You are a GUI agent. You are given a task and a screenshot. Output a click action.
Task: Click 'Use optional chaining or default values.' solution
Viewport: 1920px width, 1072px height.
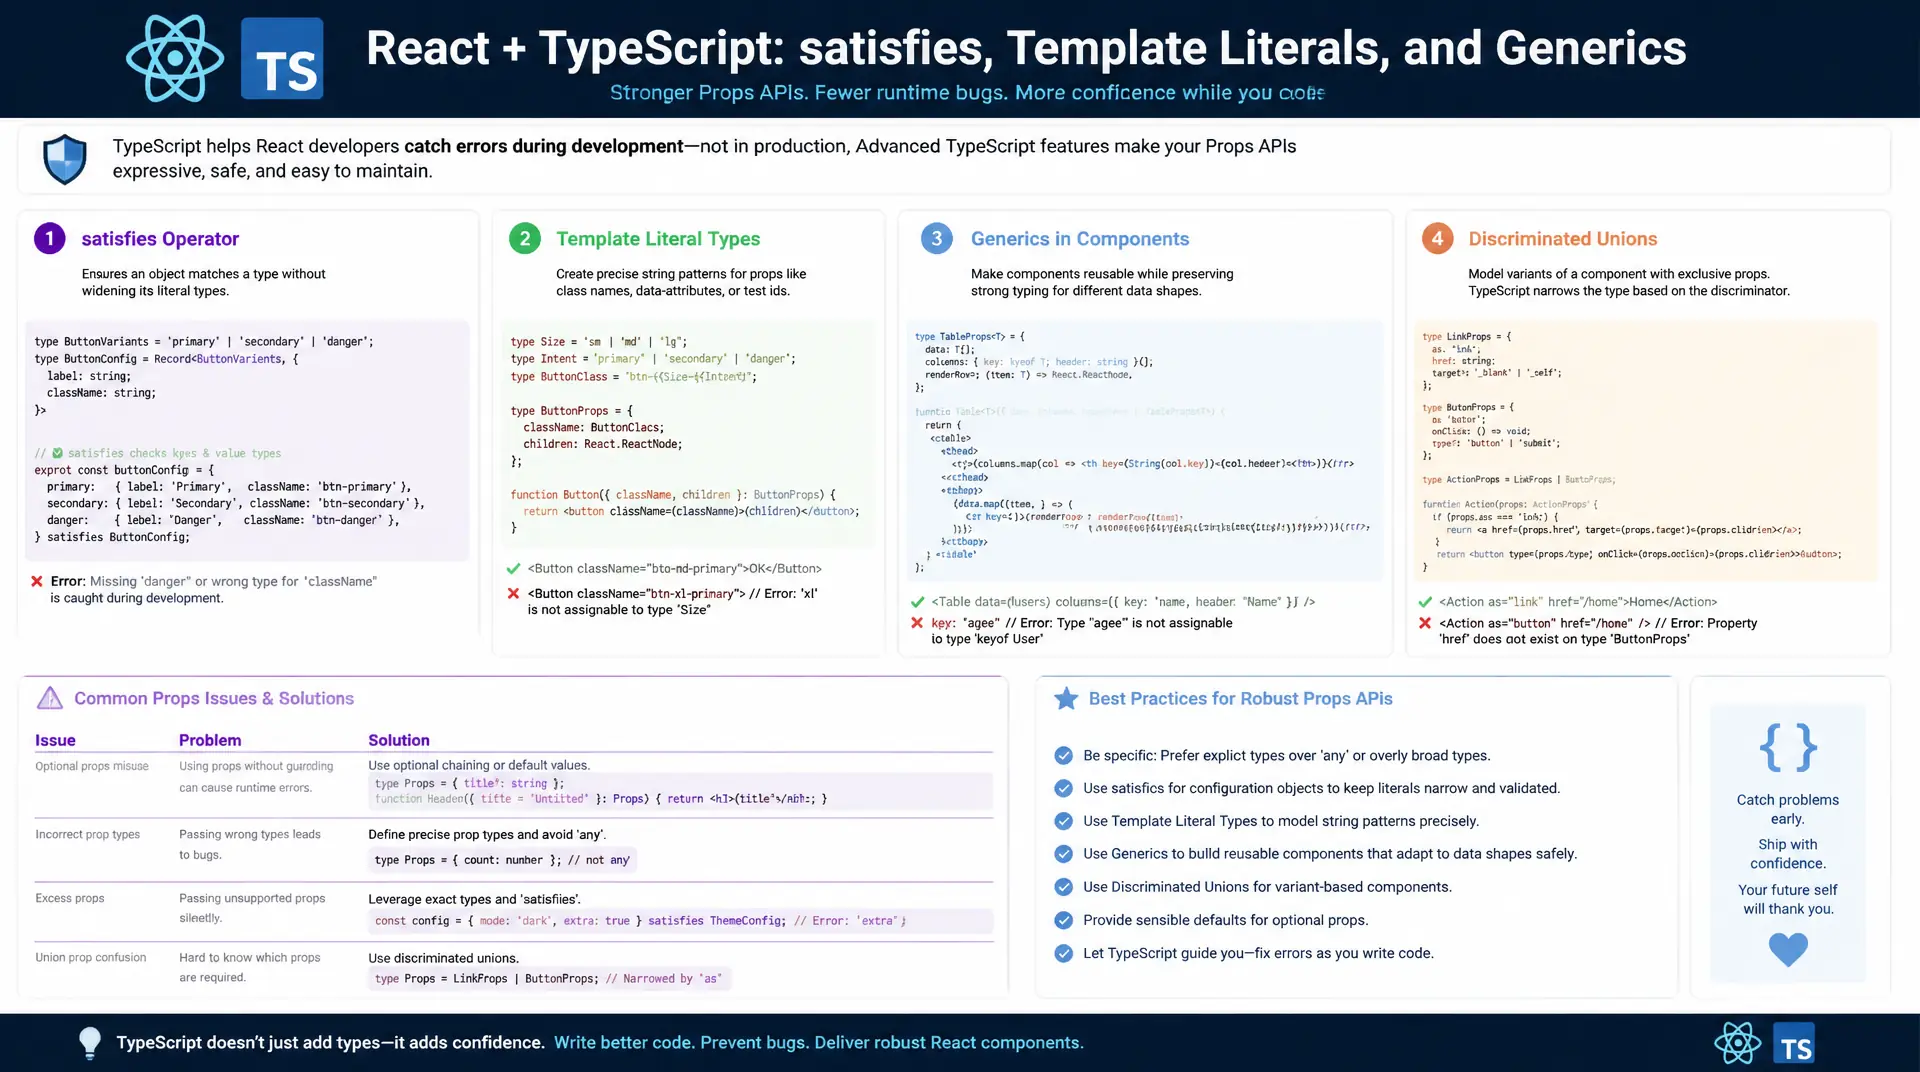pyautogui.click(x=479, y=765)
